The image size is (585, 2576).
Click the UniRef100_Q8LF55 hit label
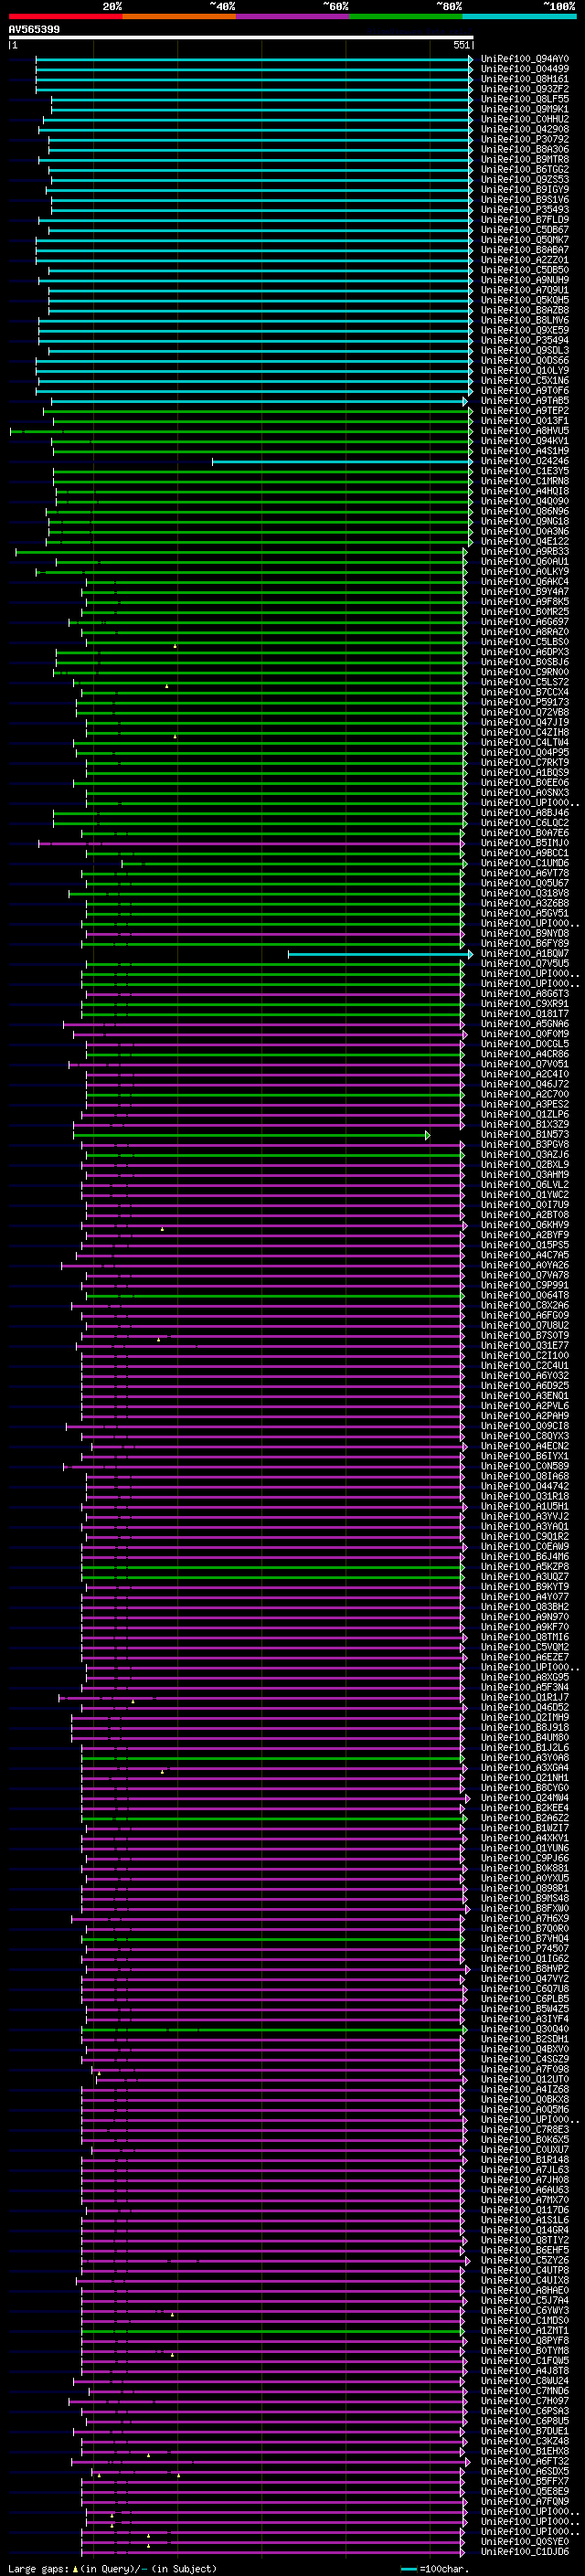(525, 99)
